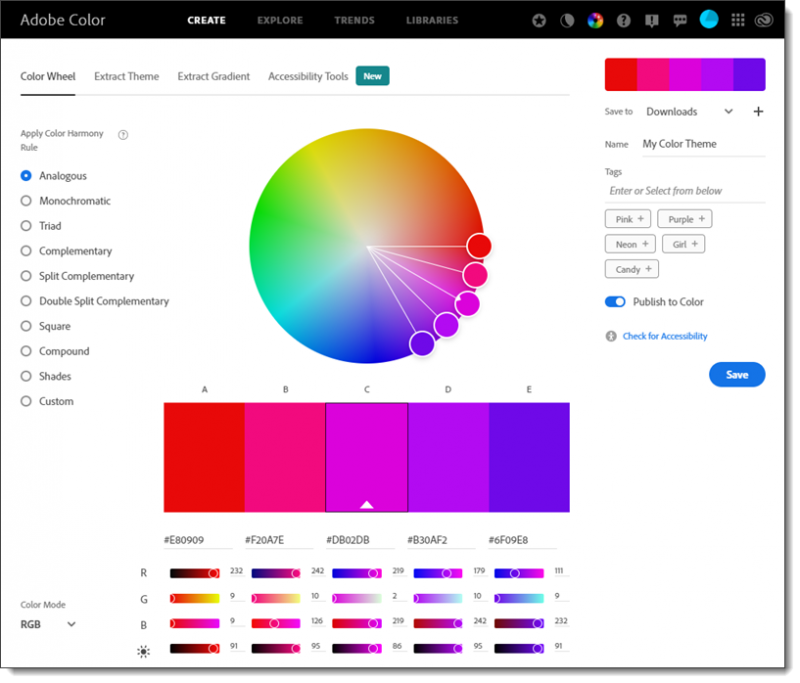Click the brightness sun icon beside the sliders
This screenshot has height=683, width=800.
tap(143, 651)
